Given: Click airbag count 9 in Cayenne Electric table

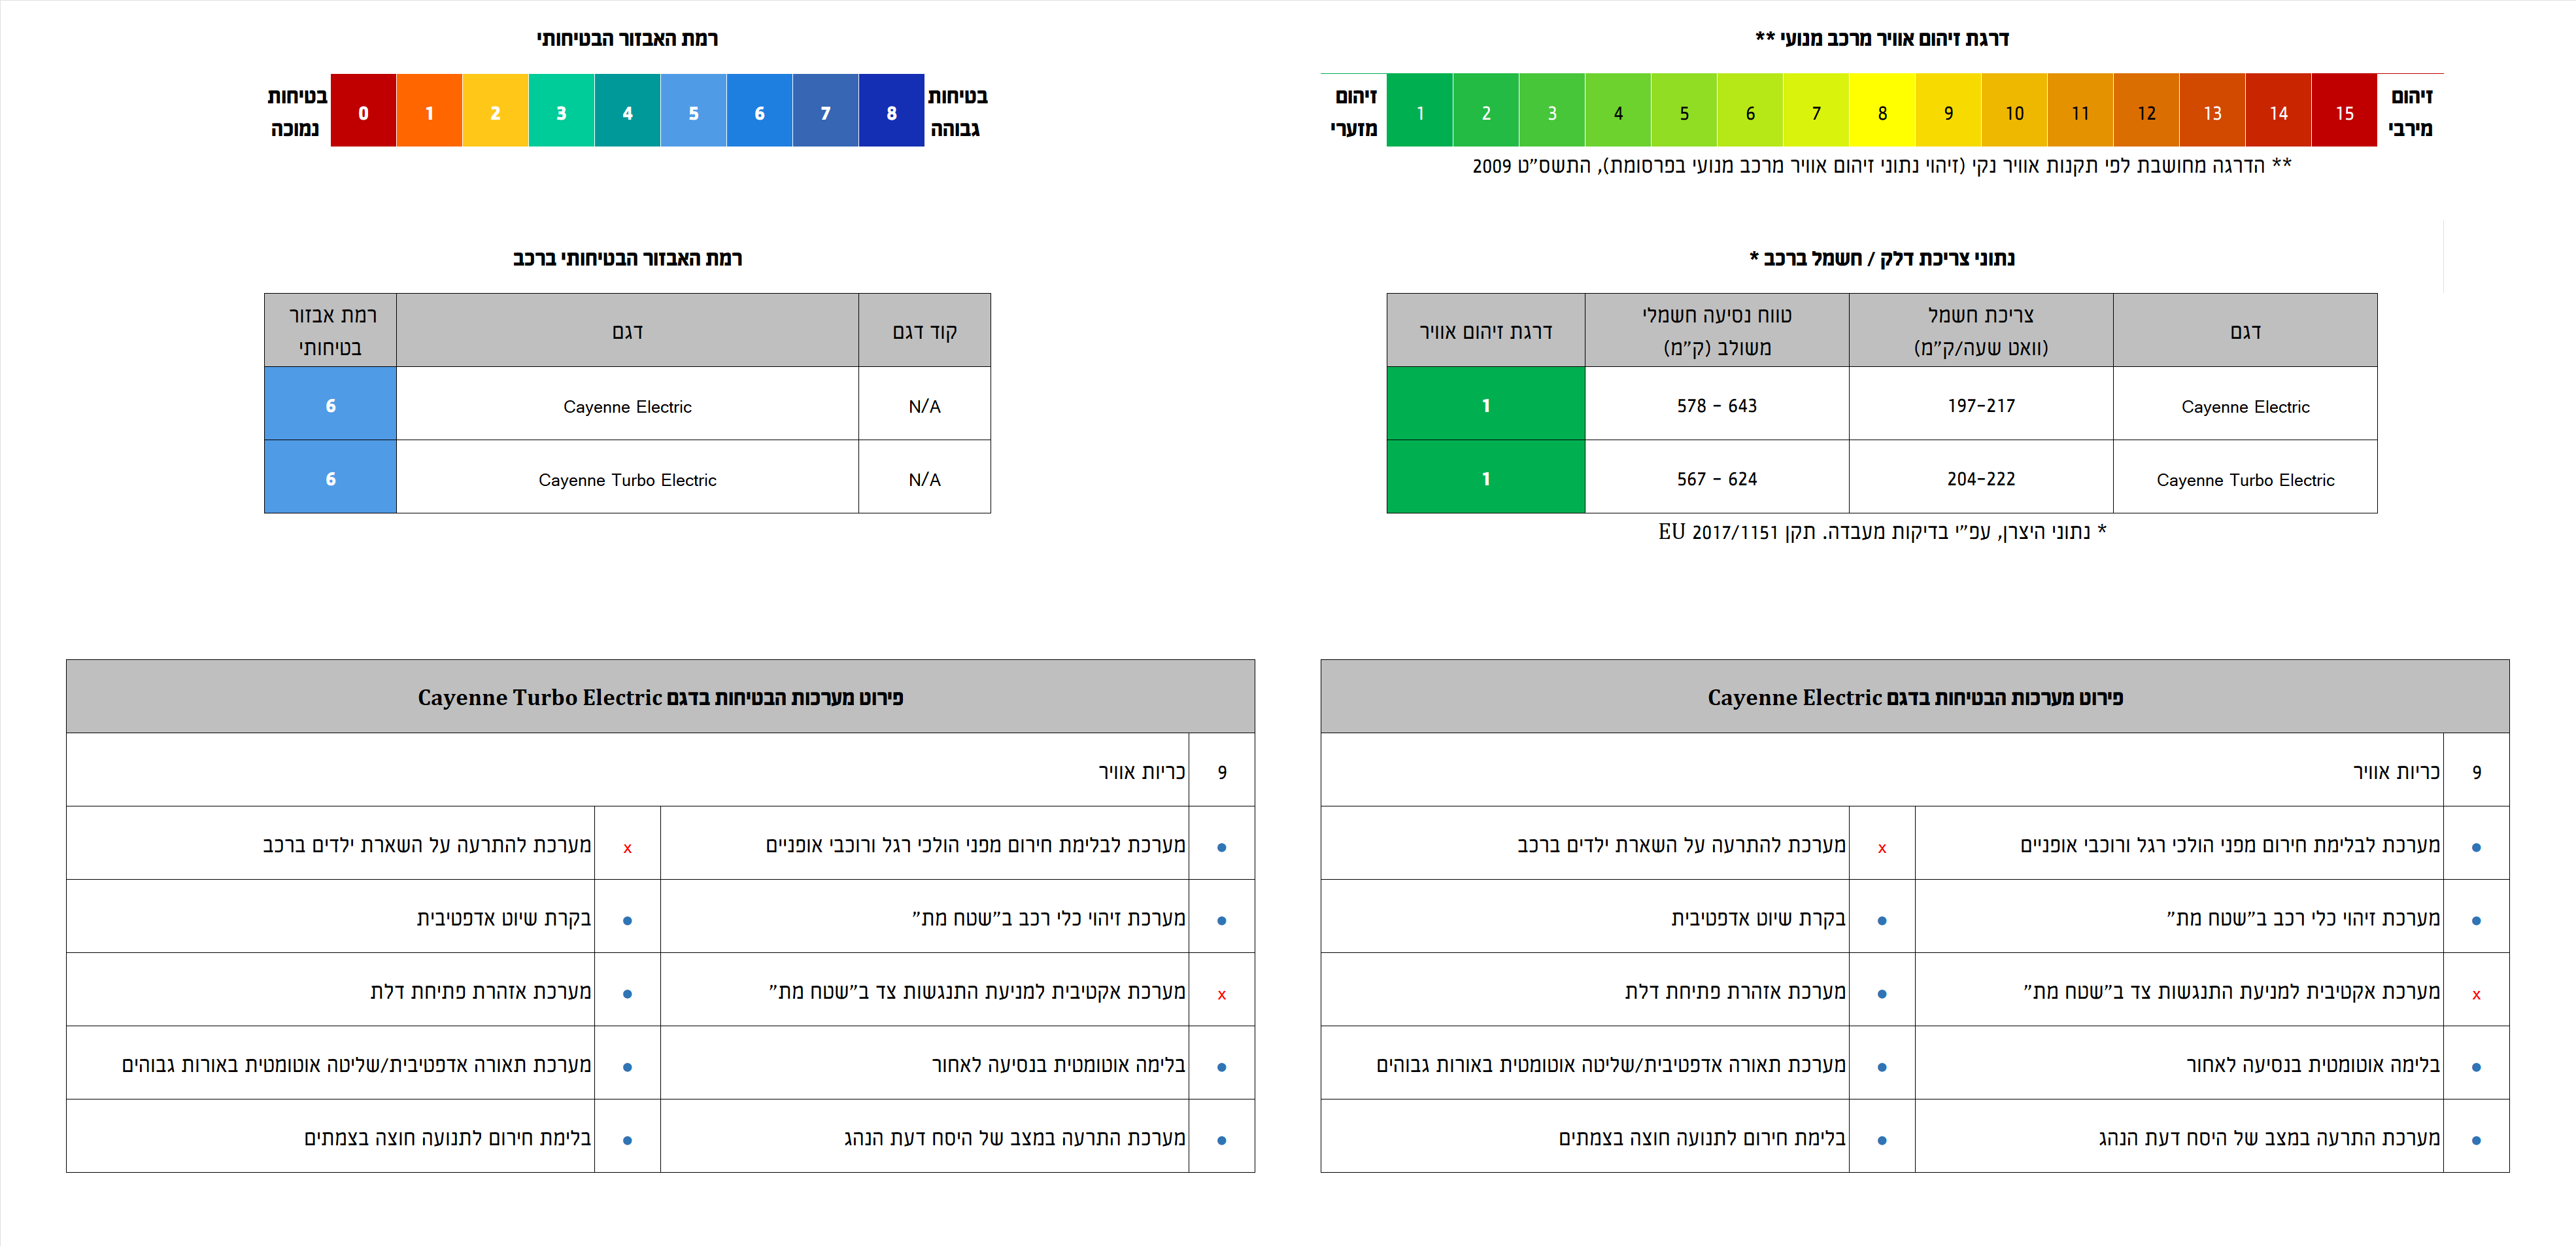Looking at the screenshot, I should (x=2475, y=771).
